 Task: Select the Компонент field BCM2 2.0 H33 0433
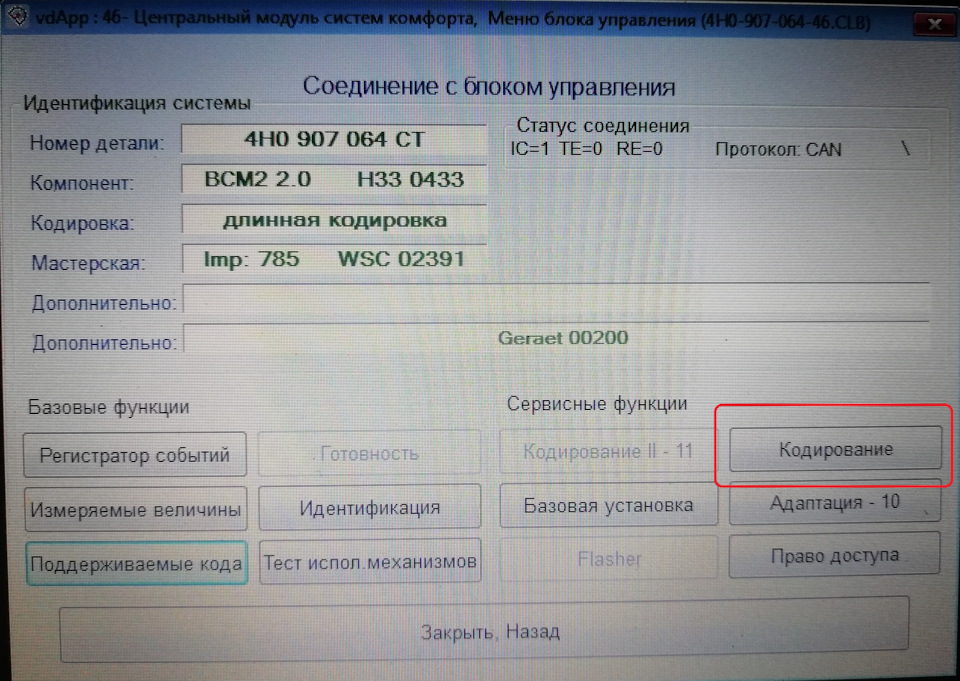pos(334,179)
